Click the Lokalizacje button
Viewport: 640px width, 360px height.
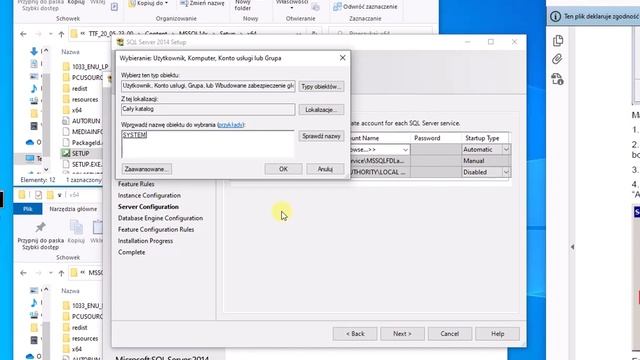[321, 109]
